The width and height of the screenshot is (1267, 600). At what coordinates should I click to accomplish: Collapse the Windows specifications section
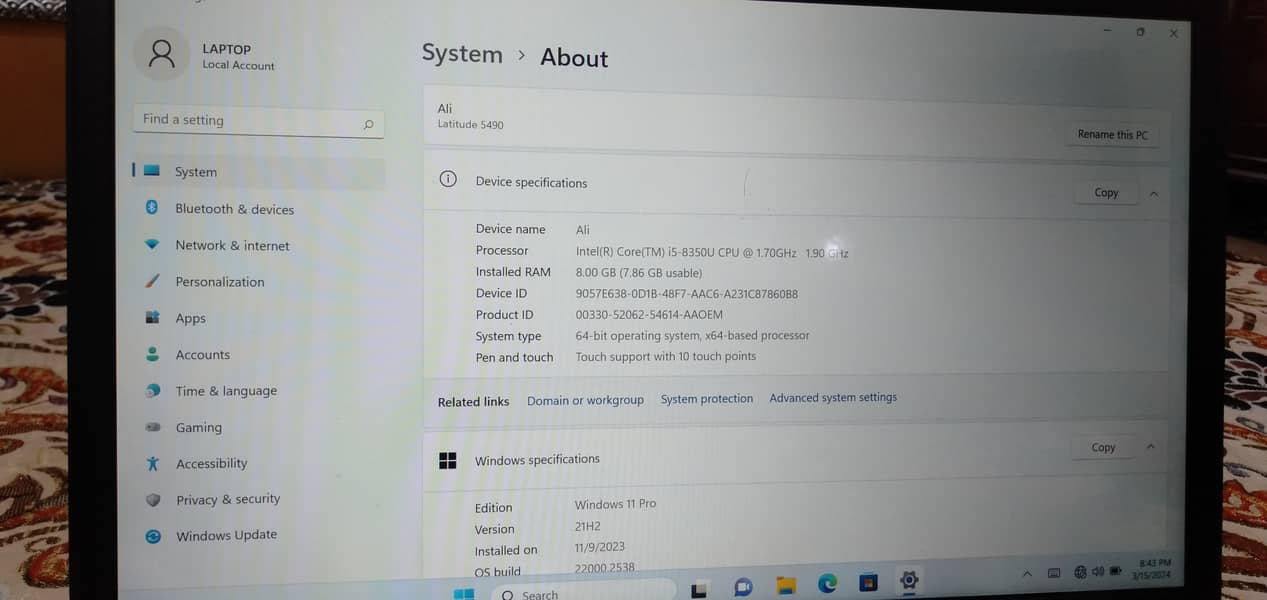tap(1150, 447)
